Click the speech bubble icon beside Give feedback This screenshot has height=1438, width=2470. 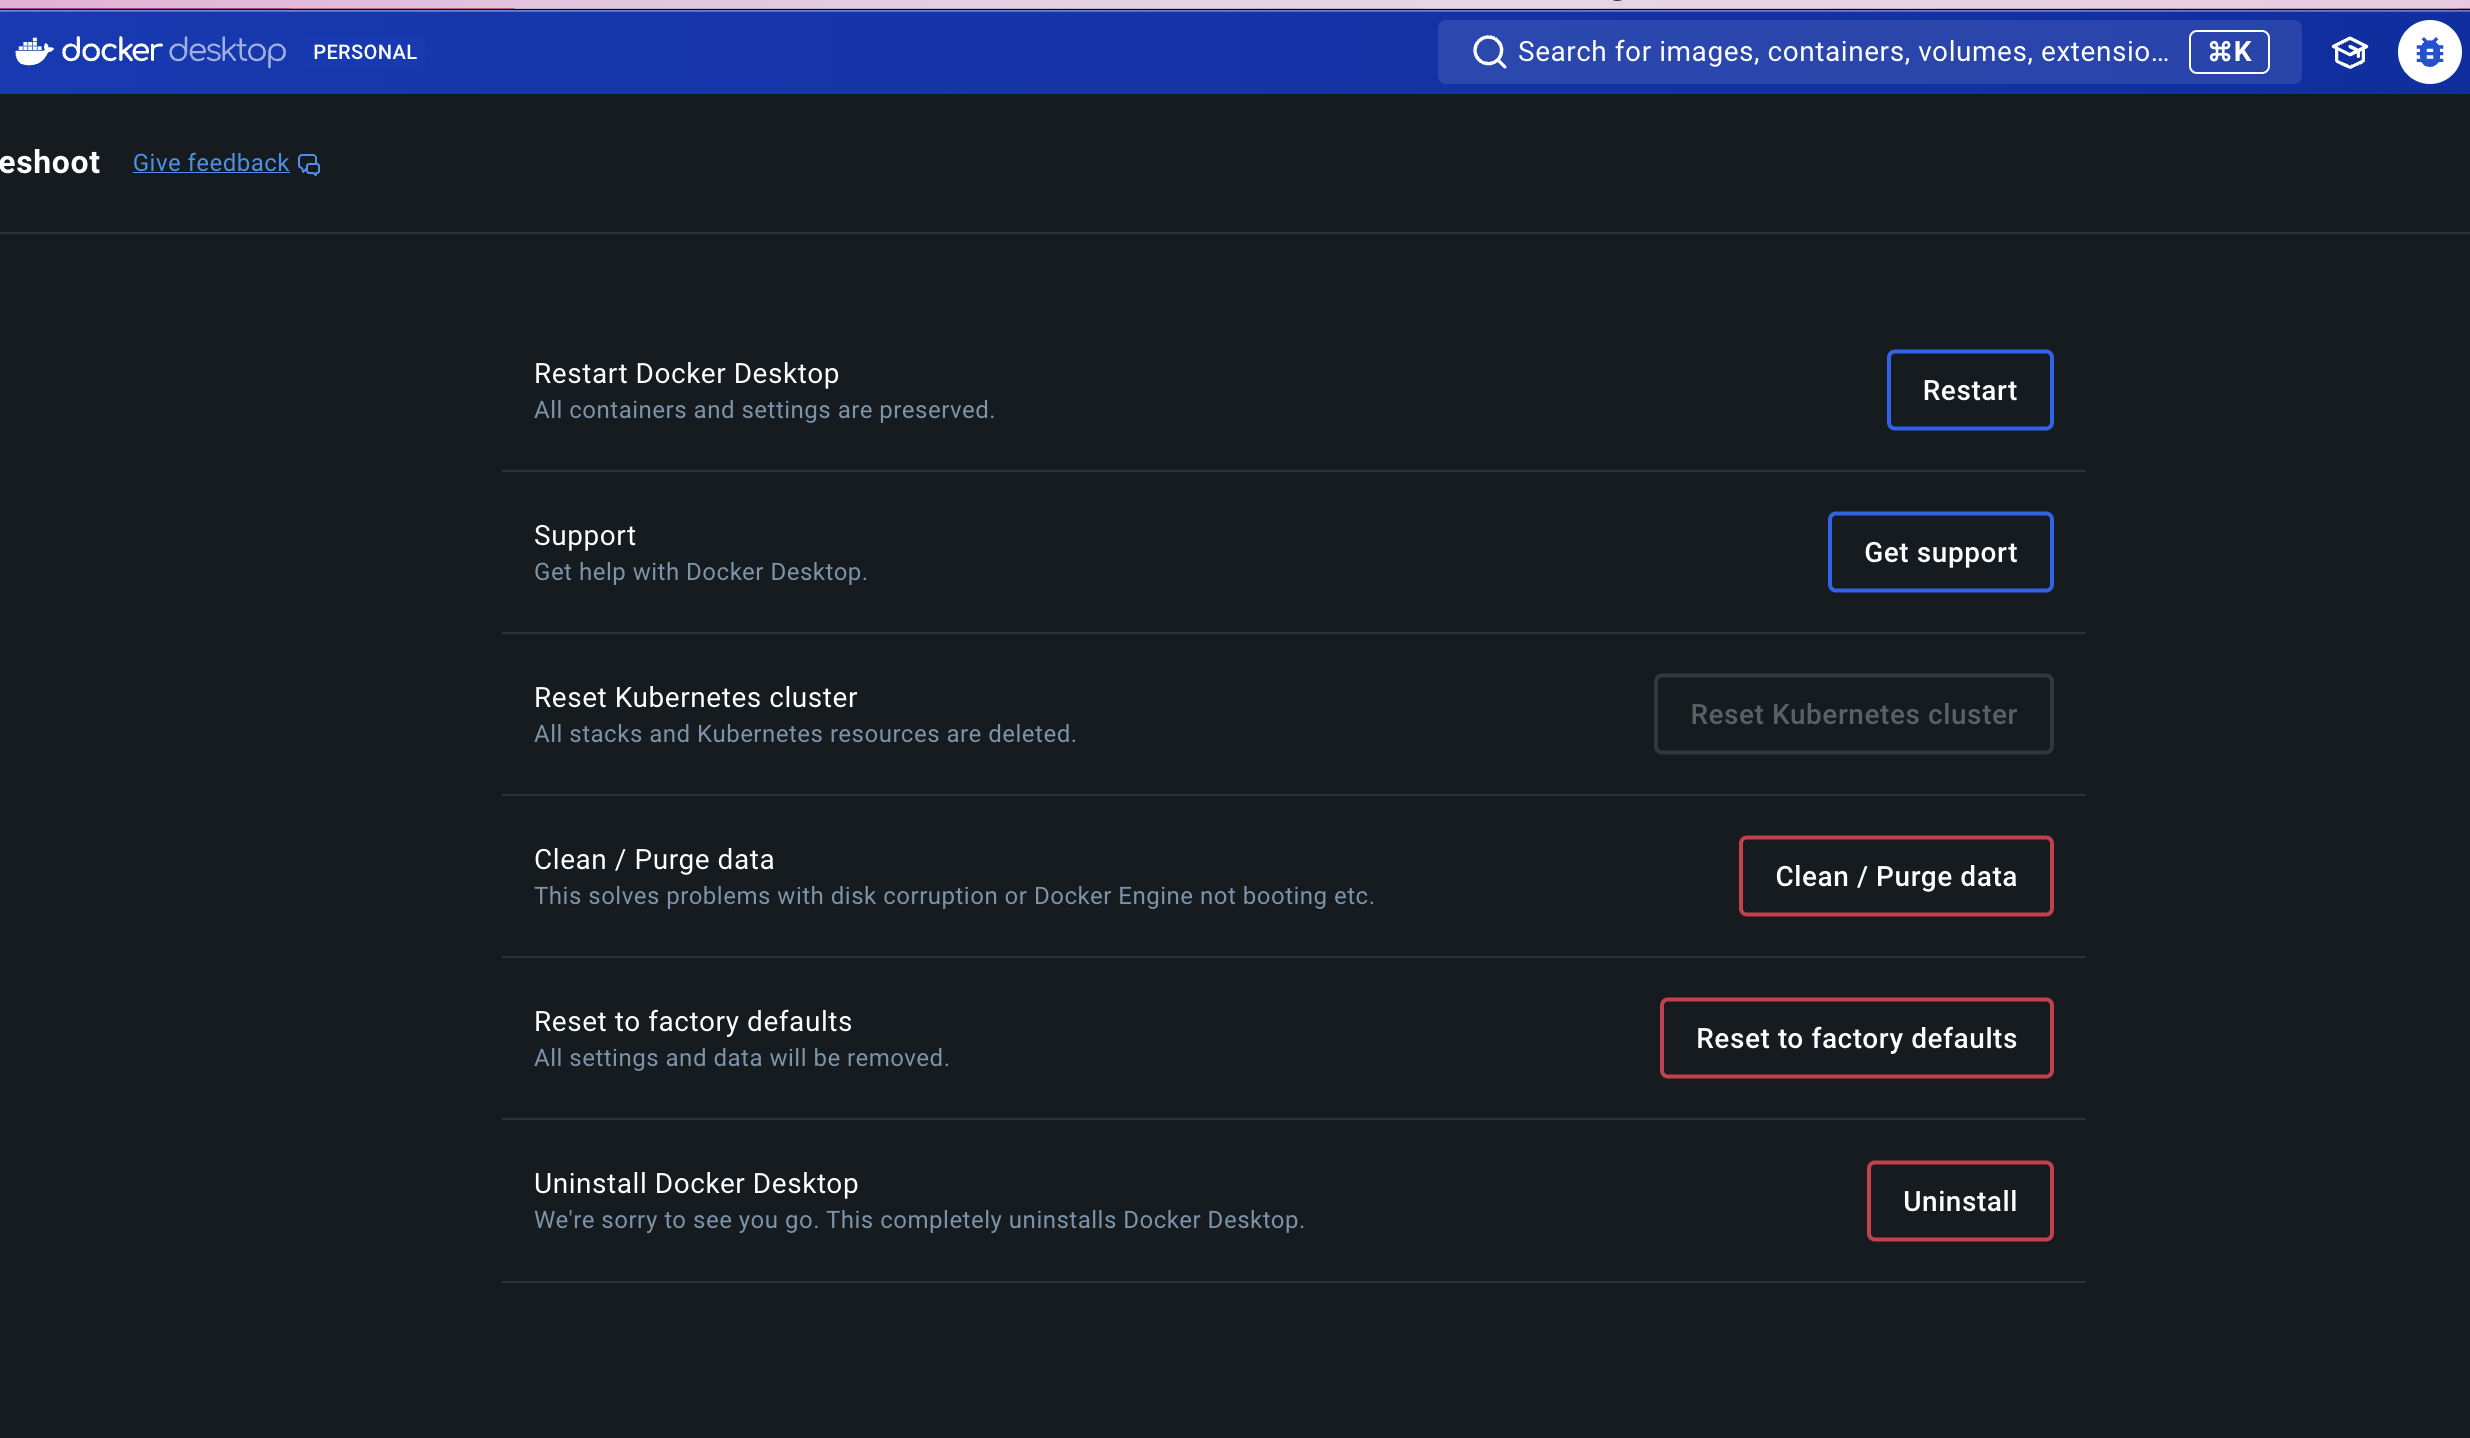click(309, 164)
